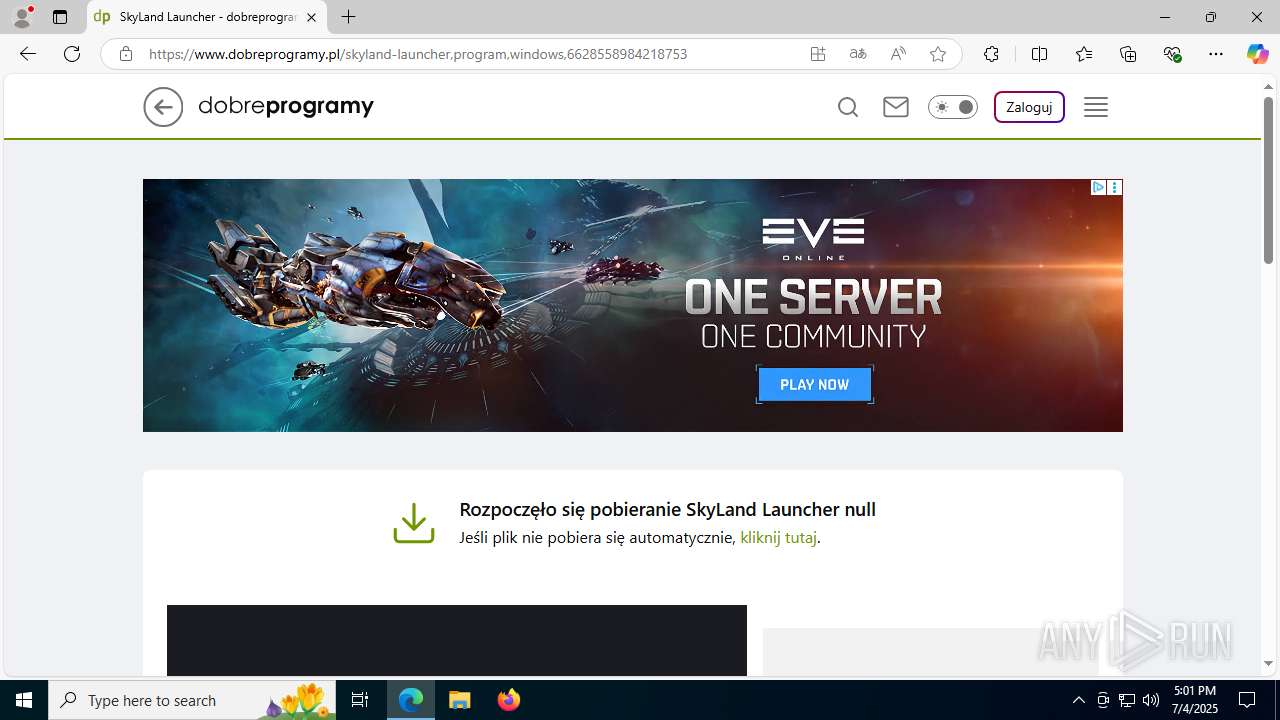The height and width of the screenshot is (720, 1280).
Task: Click the dobreprogramy circular back arrow
Action: click(163, 107)
